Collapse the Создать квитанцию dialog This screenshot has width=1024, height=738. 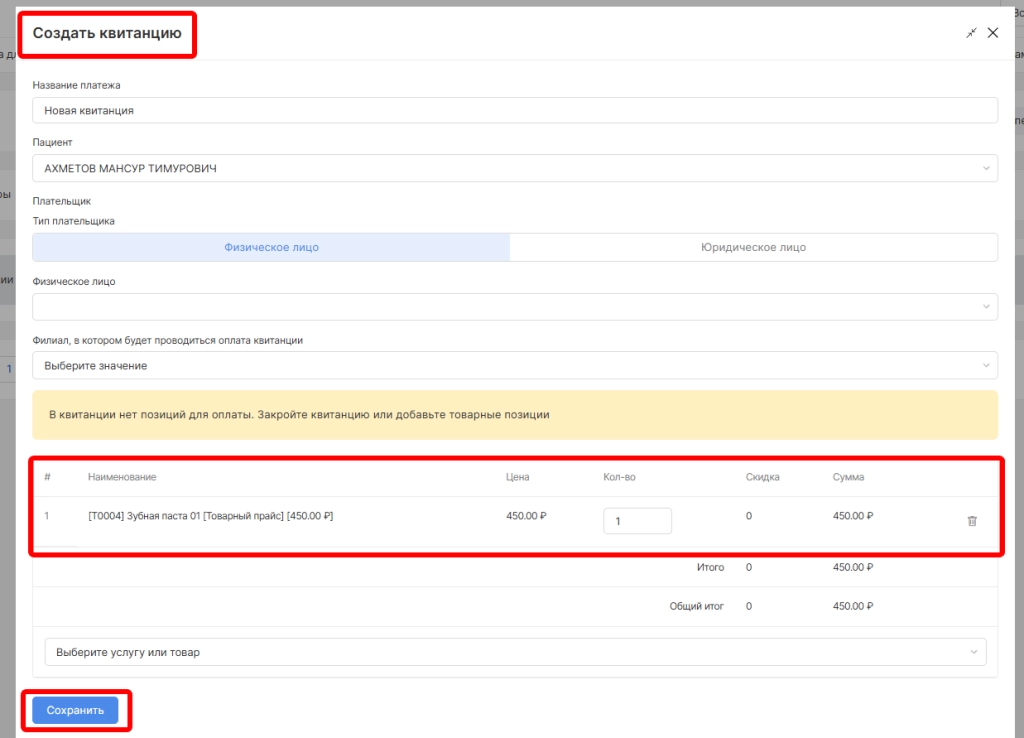971,33
